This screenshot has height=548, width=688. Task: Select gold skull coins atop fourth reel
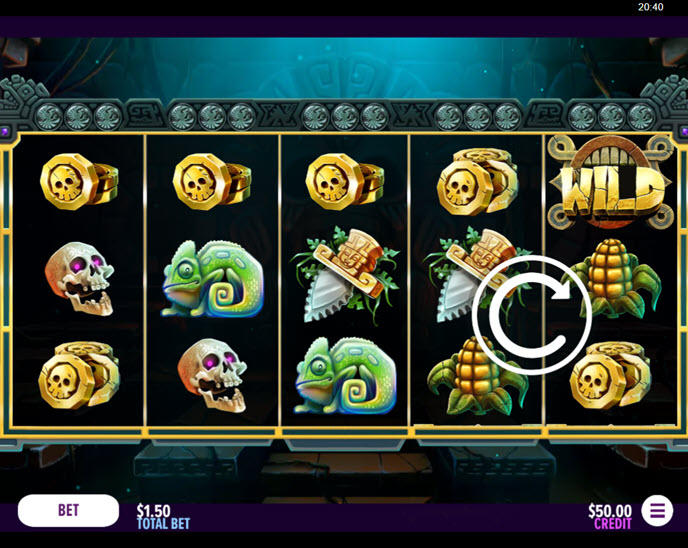pyautogui.click(x=477, y=182)
